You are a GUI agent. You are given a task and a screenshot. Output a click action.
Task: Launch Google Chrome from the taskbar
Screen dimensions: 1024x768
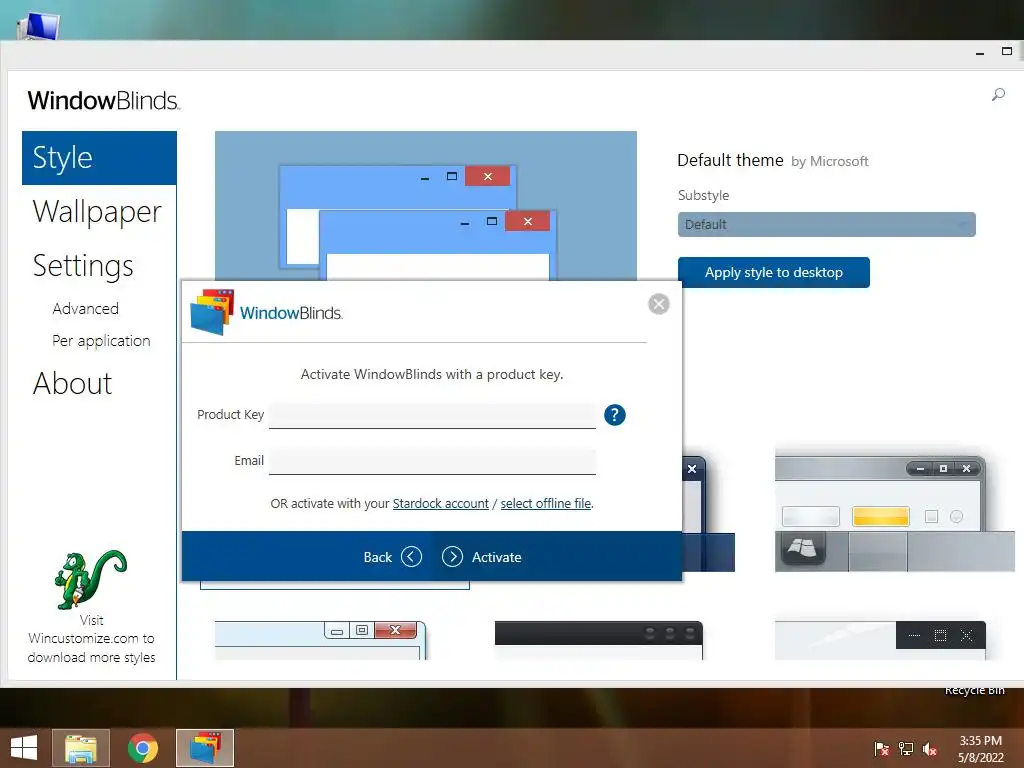(x=143, y=748)
